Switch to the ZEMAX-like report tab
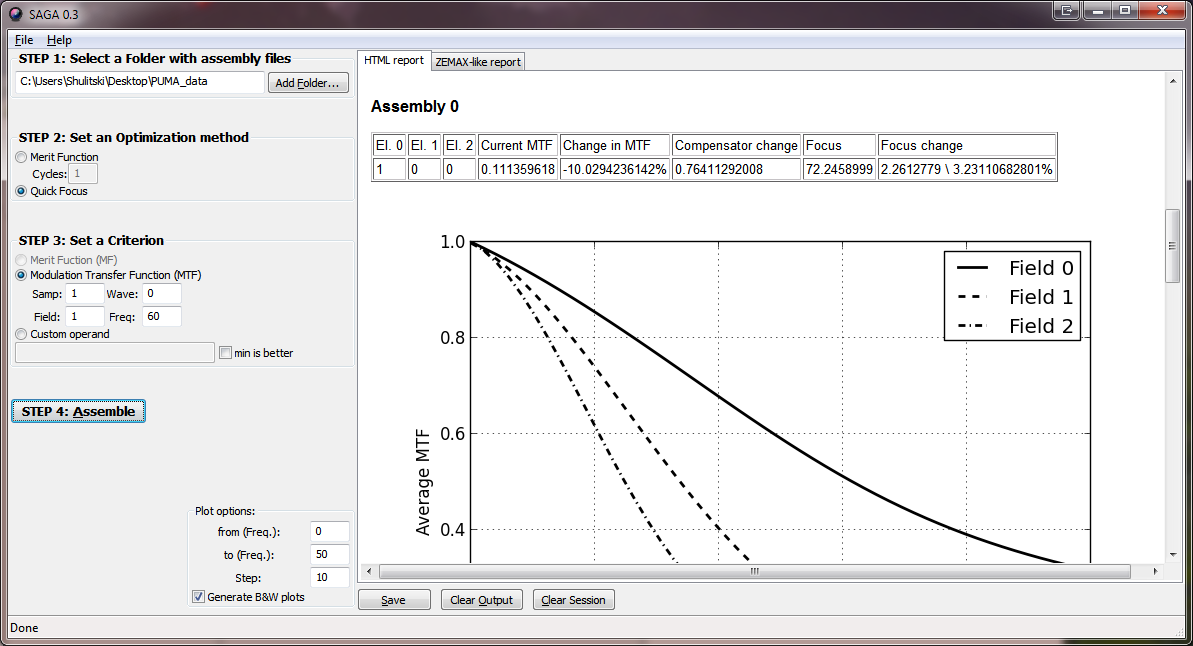1193x646 pixels. (478, 62)
